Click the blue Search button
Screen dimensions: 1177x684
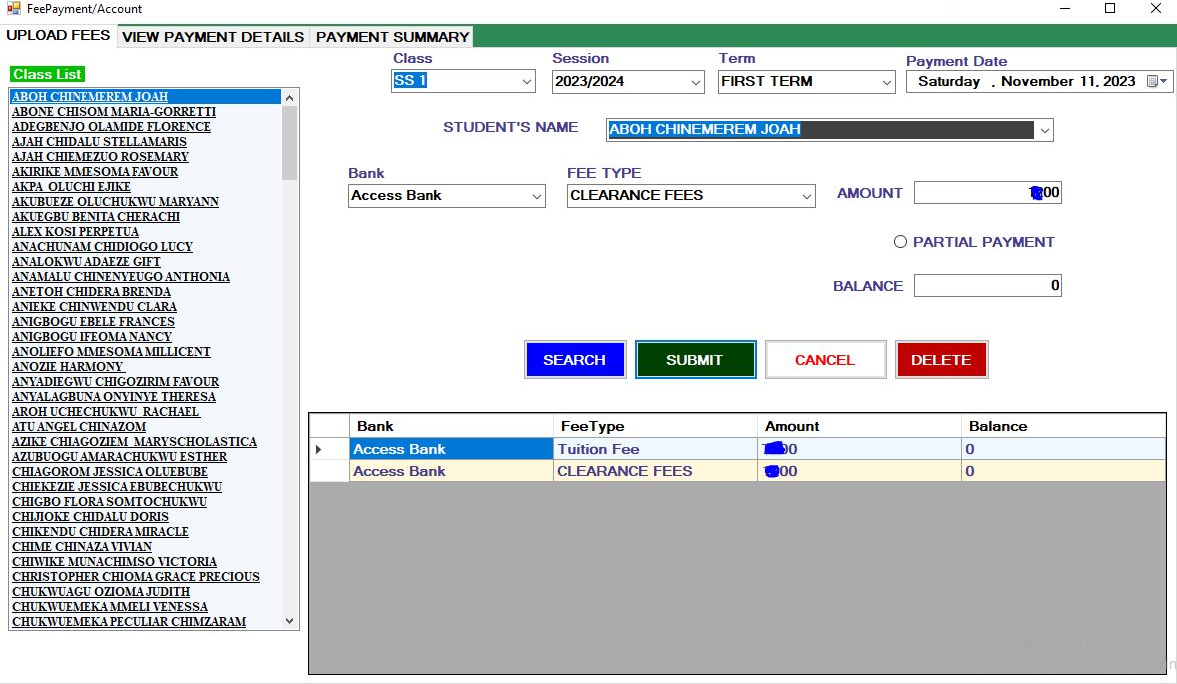click(574, 360)
